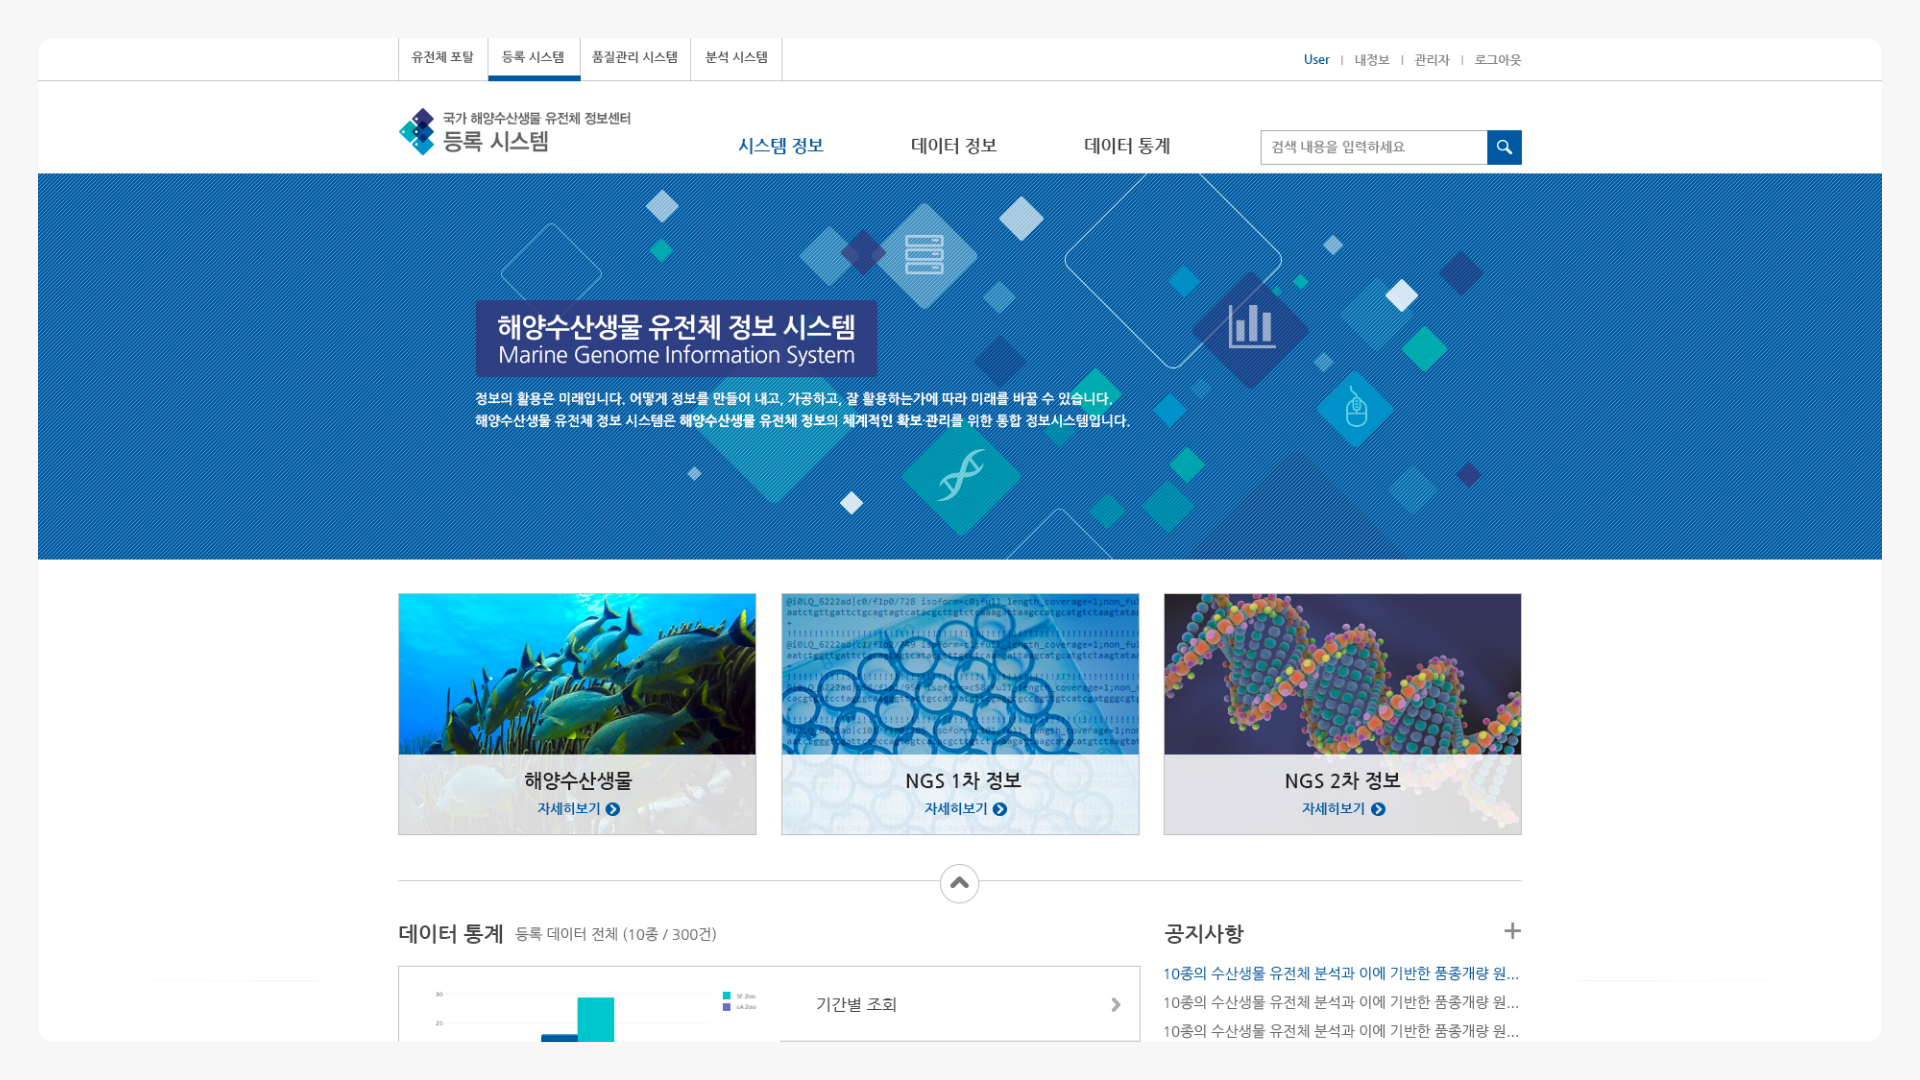This screenshot has width=1920, height=1080.
Task: Open the 내정보 link
Action: pyautogui.click(x=1370, y=59)
